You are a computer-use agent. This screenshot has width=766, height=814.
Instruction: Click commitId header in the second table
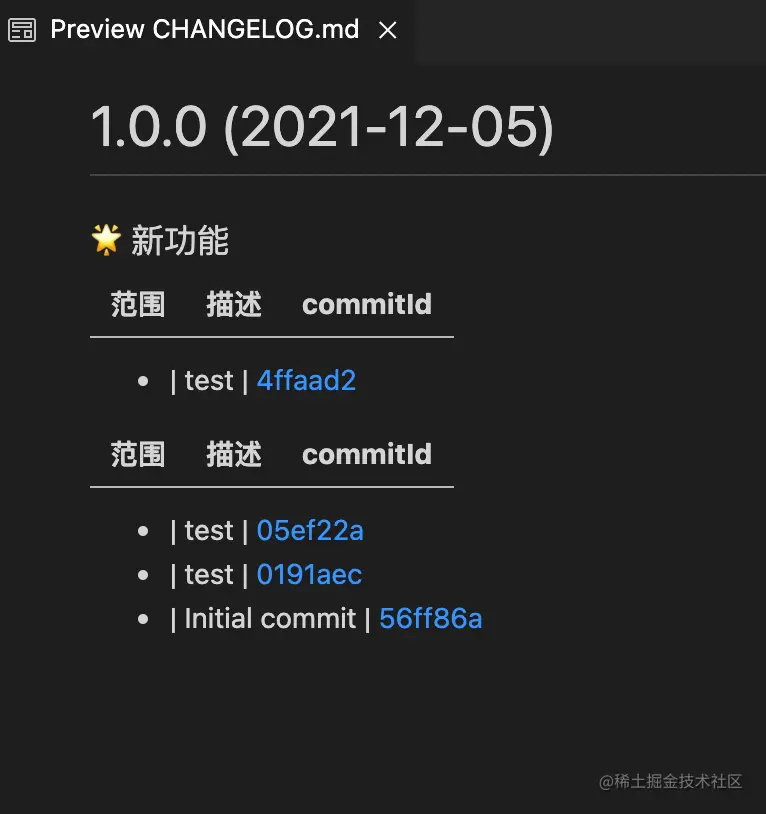pos(367,454)
